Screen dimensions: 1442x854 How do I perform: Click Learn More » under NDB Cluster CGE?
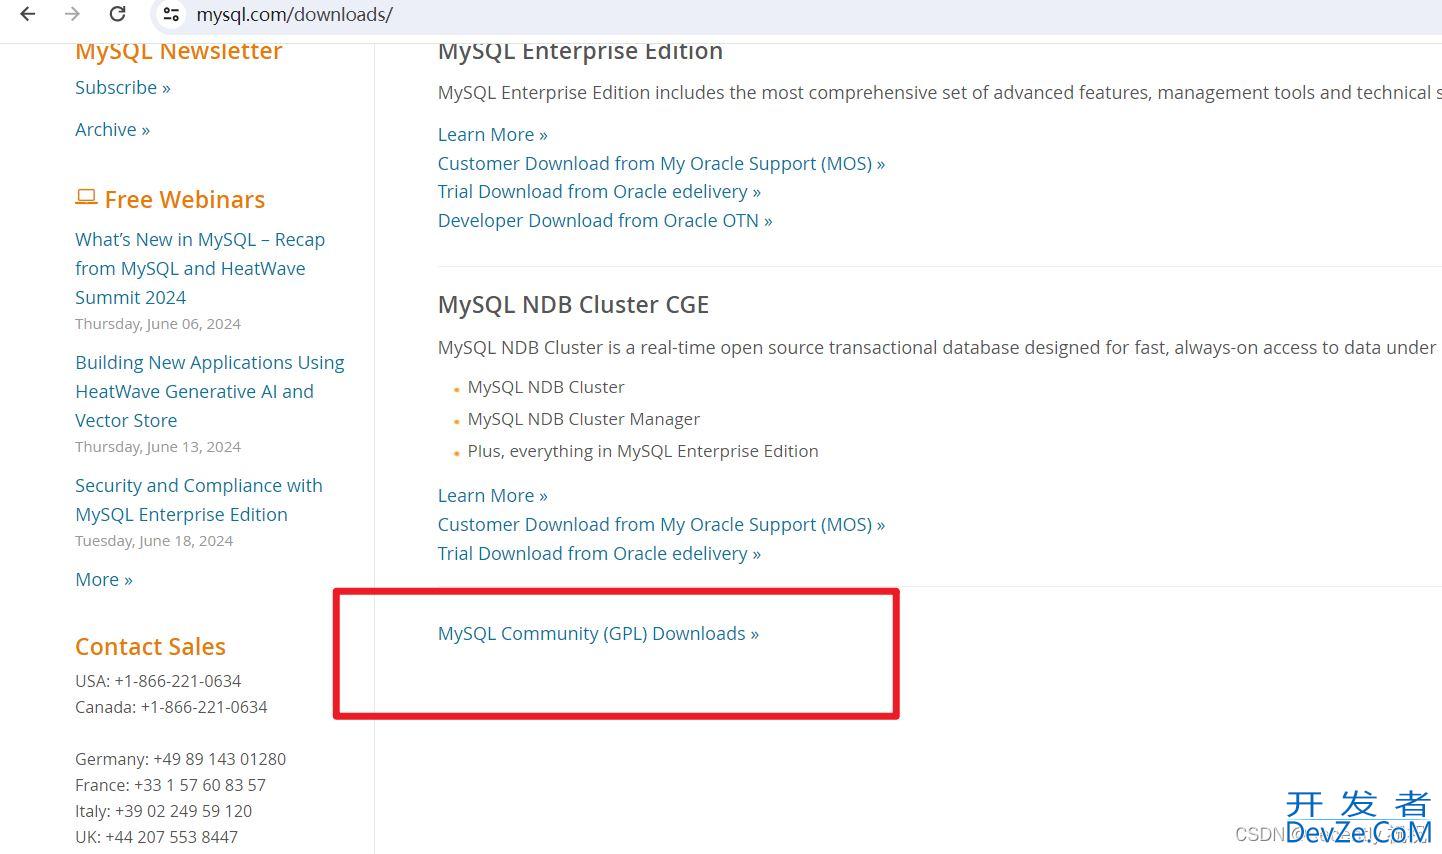click(x=493, y=496)
